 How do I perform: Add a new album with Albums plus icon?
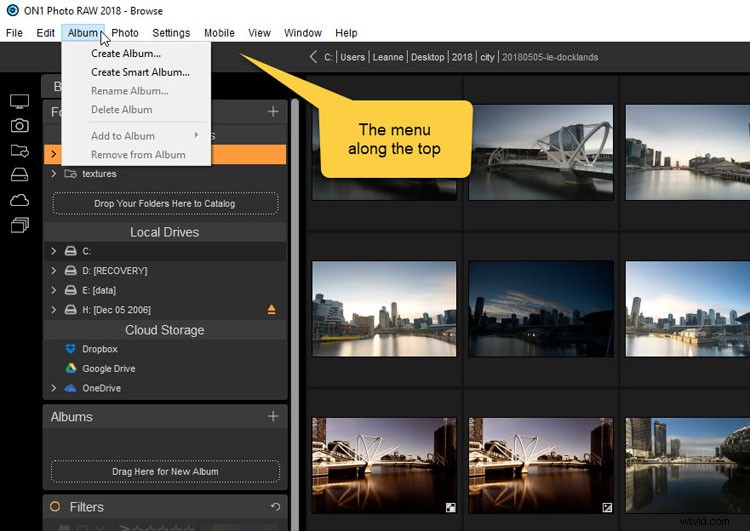(x=273, y=416)
